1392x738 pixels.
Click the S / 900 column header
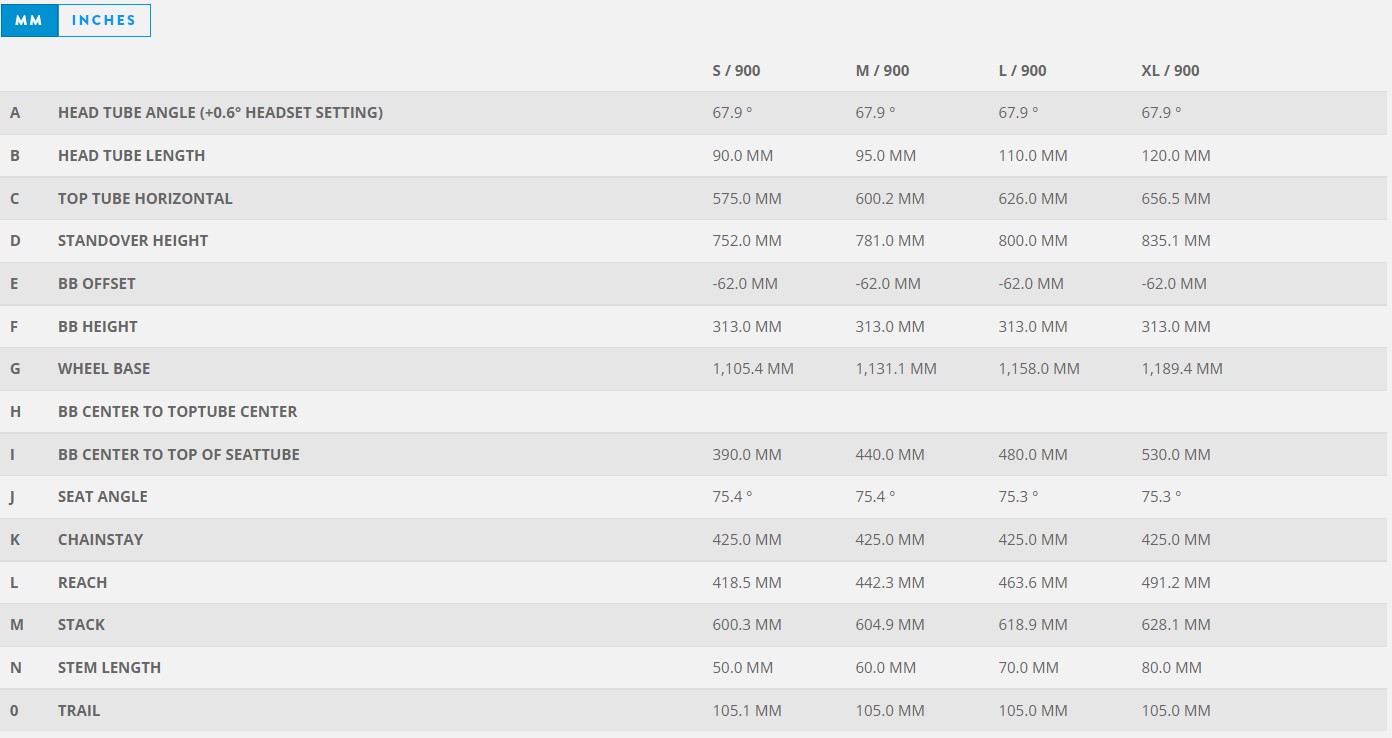tap(736, 71)
